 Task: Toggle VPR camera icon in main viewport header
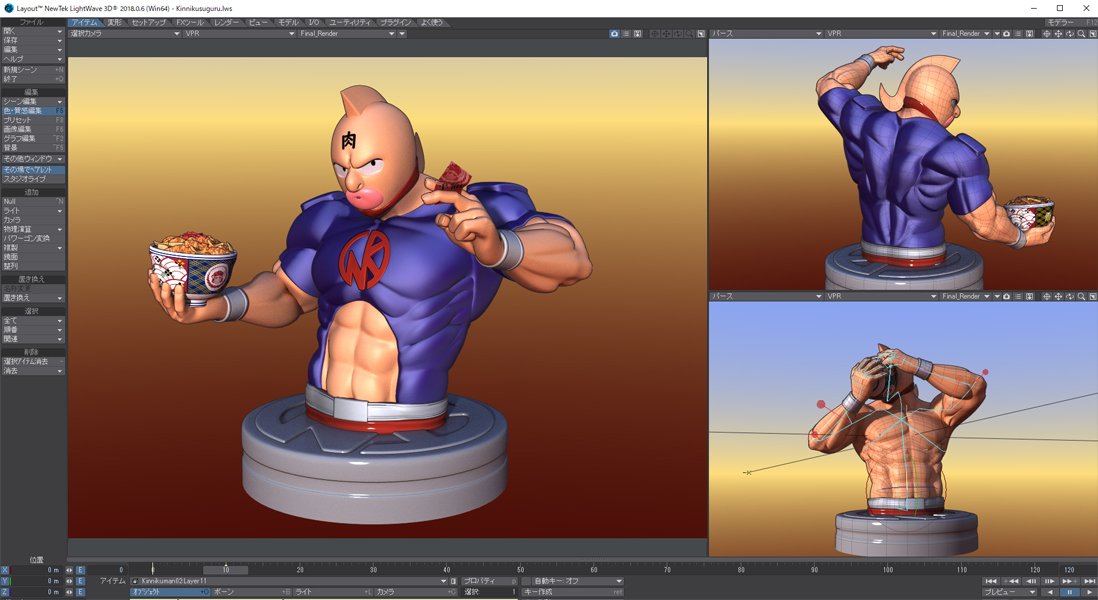click(614, 34)
